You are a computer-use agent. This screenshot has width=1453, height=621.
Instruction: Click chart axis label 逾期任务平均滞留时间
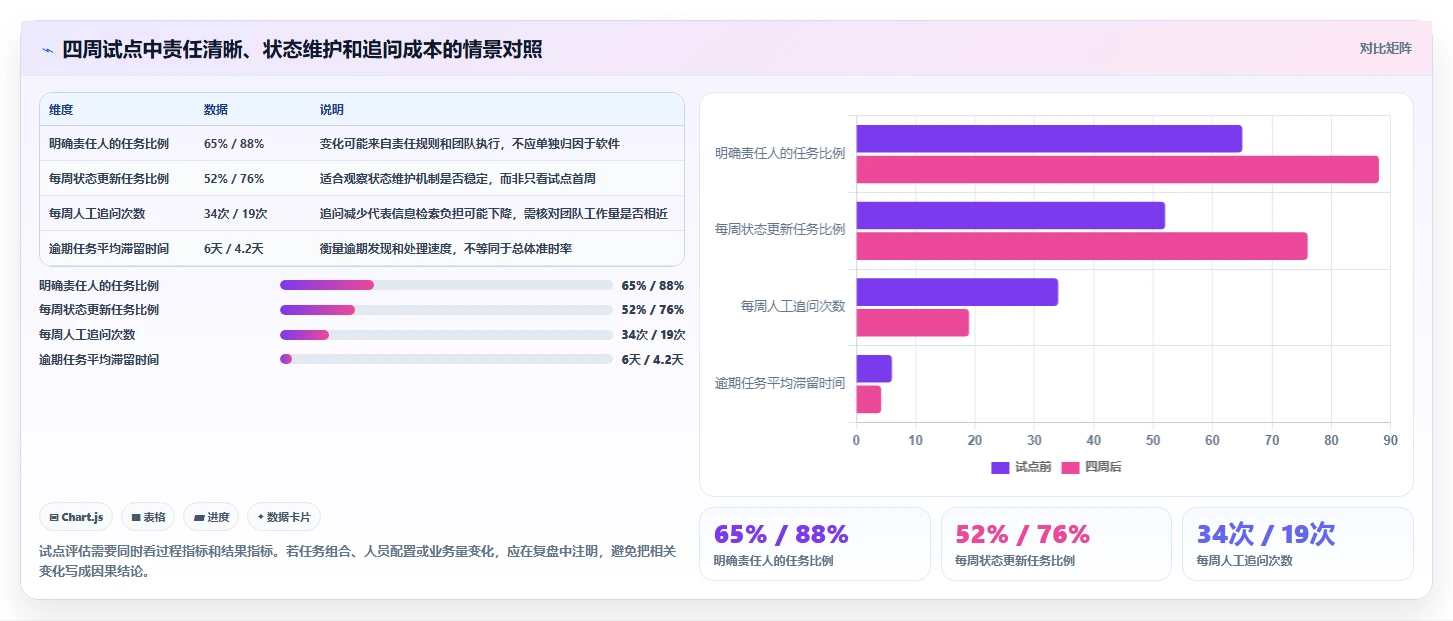click(780, 383)
